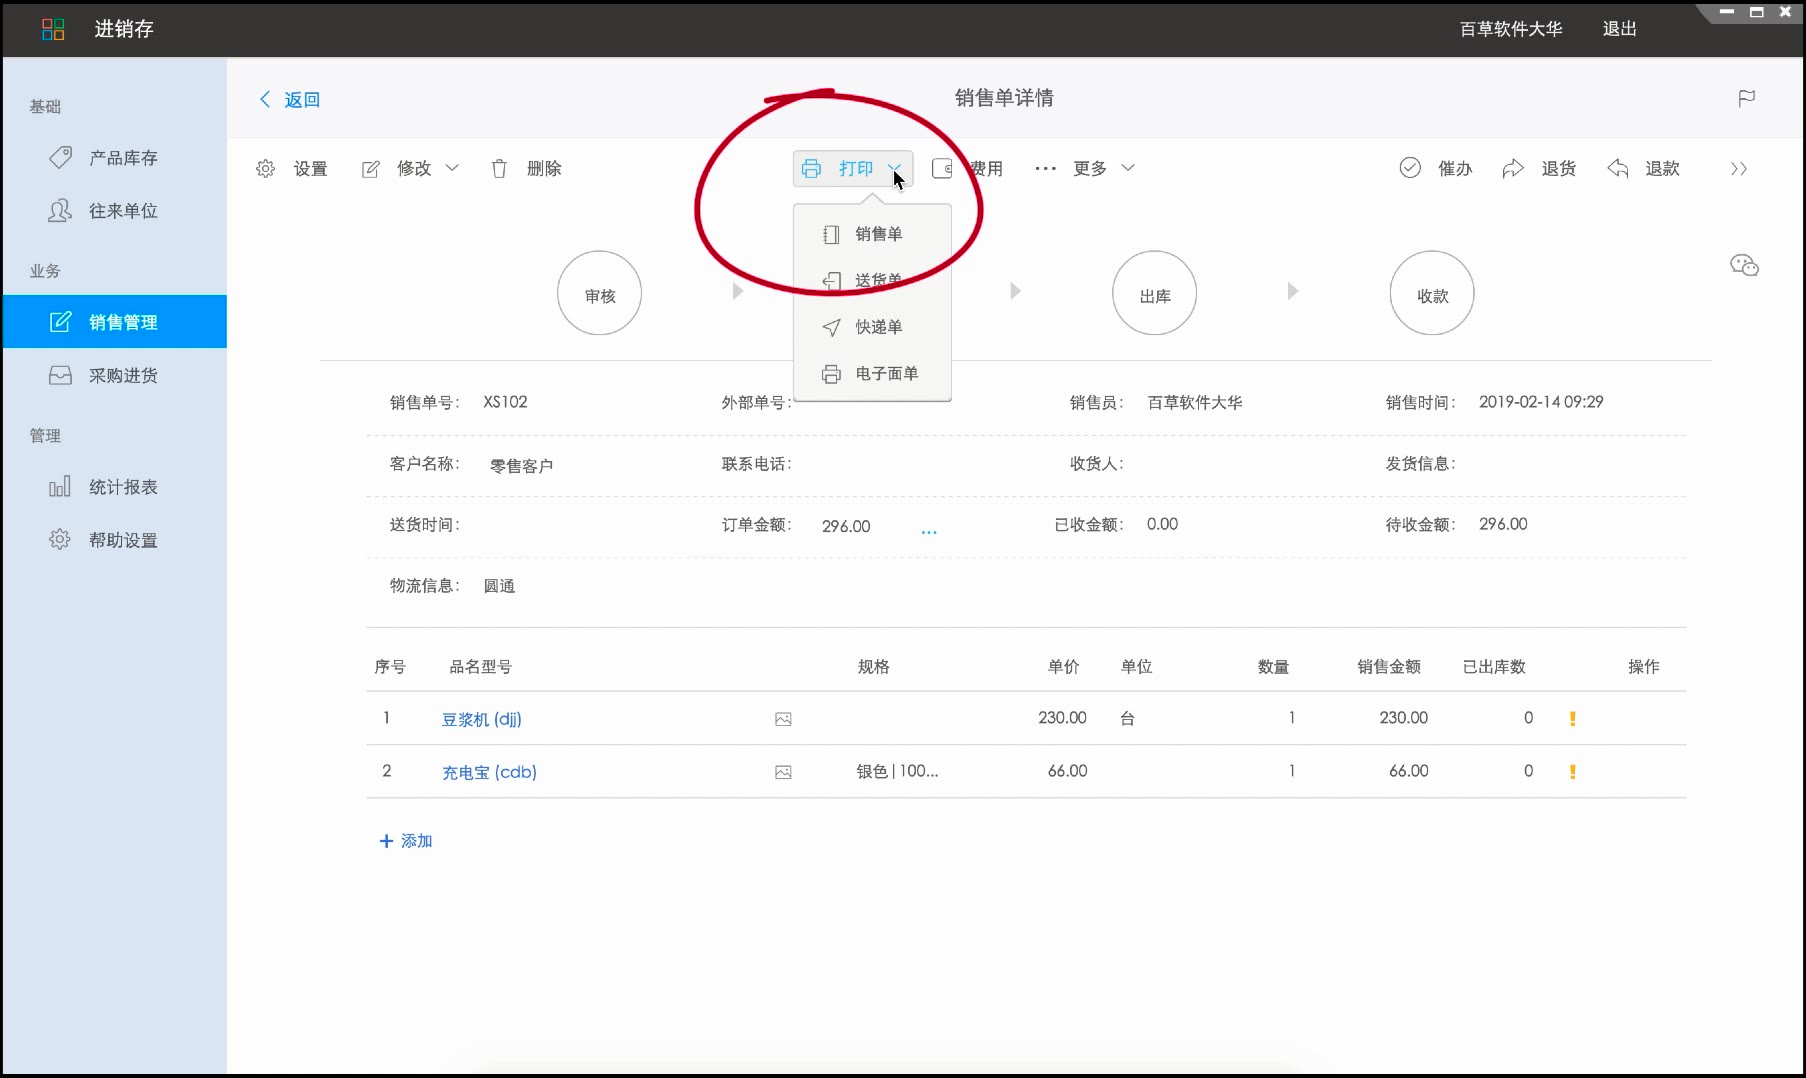
Task: Open 统计报表 in sidebar
Action: (115, 487)
